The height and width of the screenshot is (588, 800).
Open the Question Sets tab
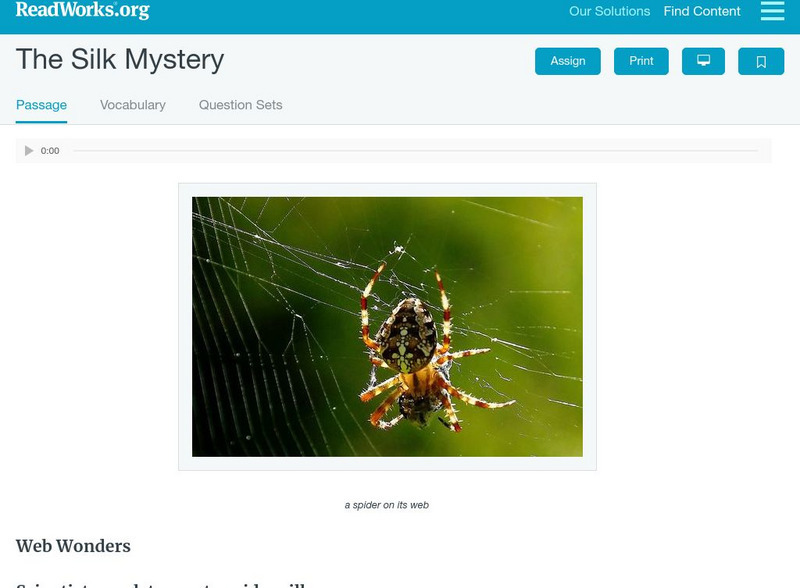(240, 105)
